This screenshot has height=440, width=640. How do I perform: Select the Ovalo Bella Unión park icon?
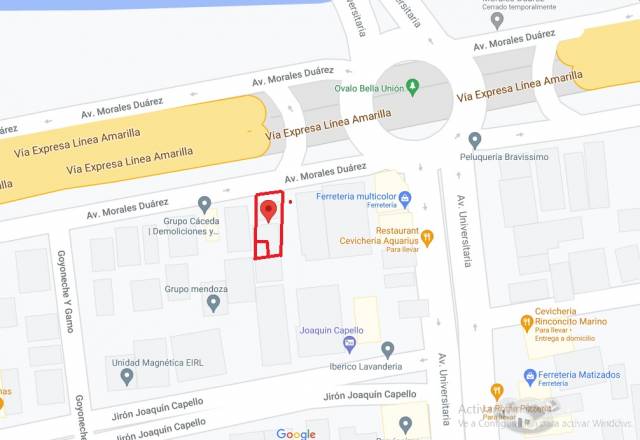(413, 87)
